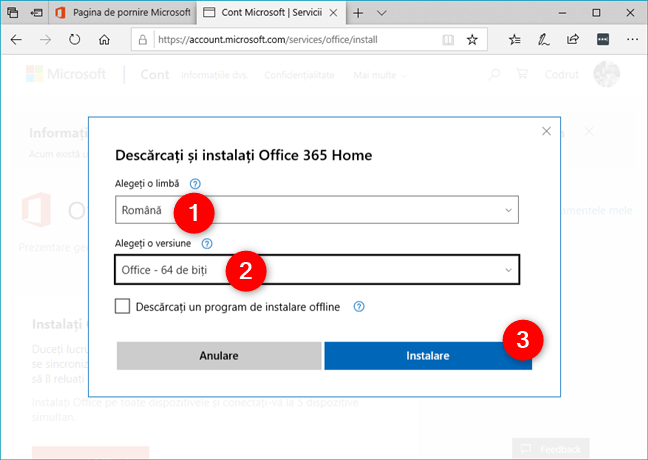Refresh the current page
The image size is (648, 460).
(x=74, y=40)
